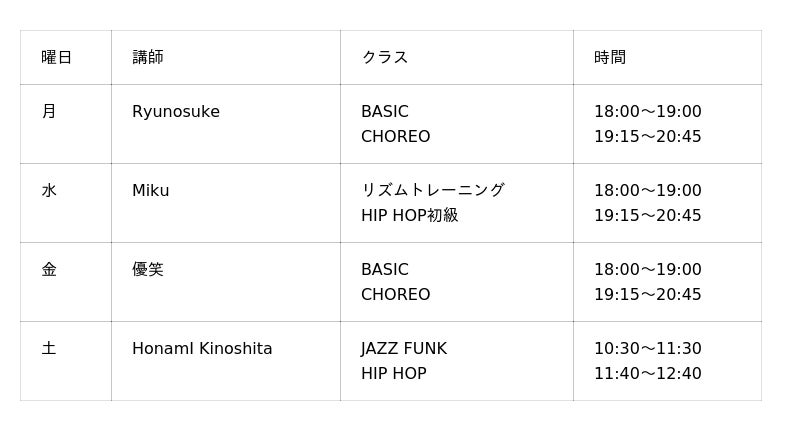Click the リズムトレーニング class entry
This screenshot has height=431, width=800.
[x=433, y=190]
